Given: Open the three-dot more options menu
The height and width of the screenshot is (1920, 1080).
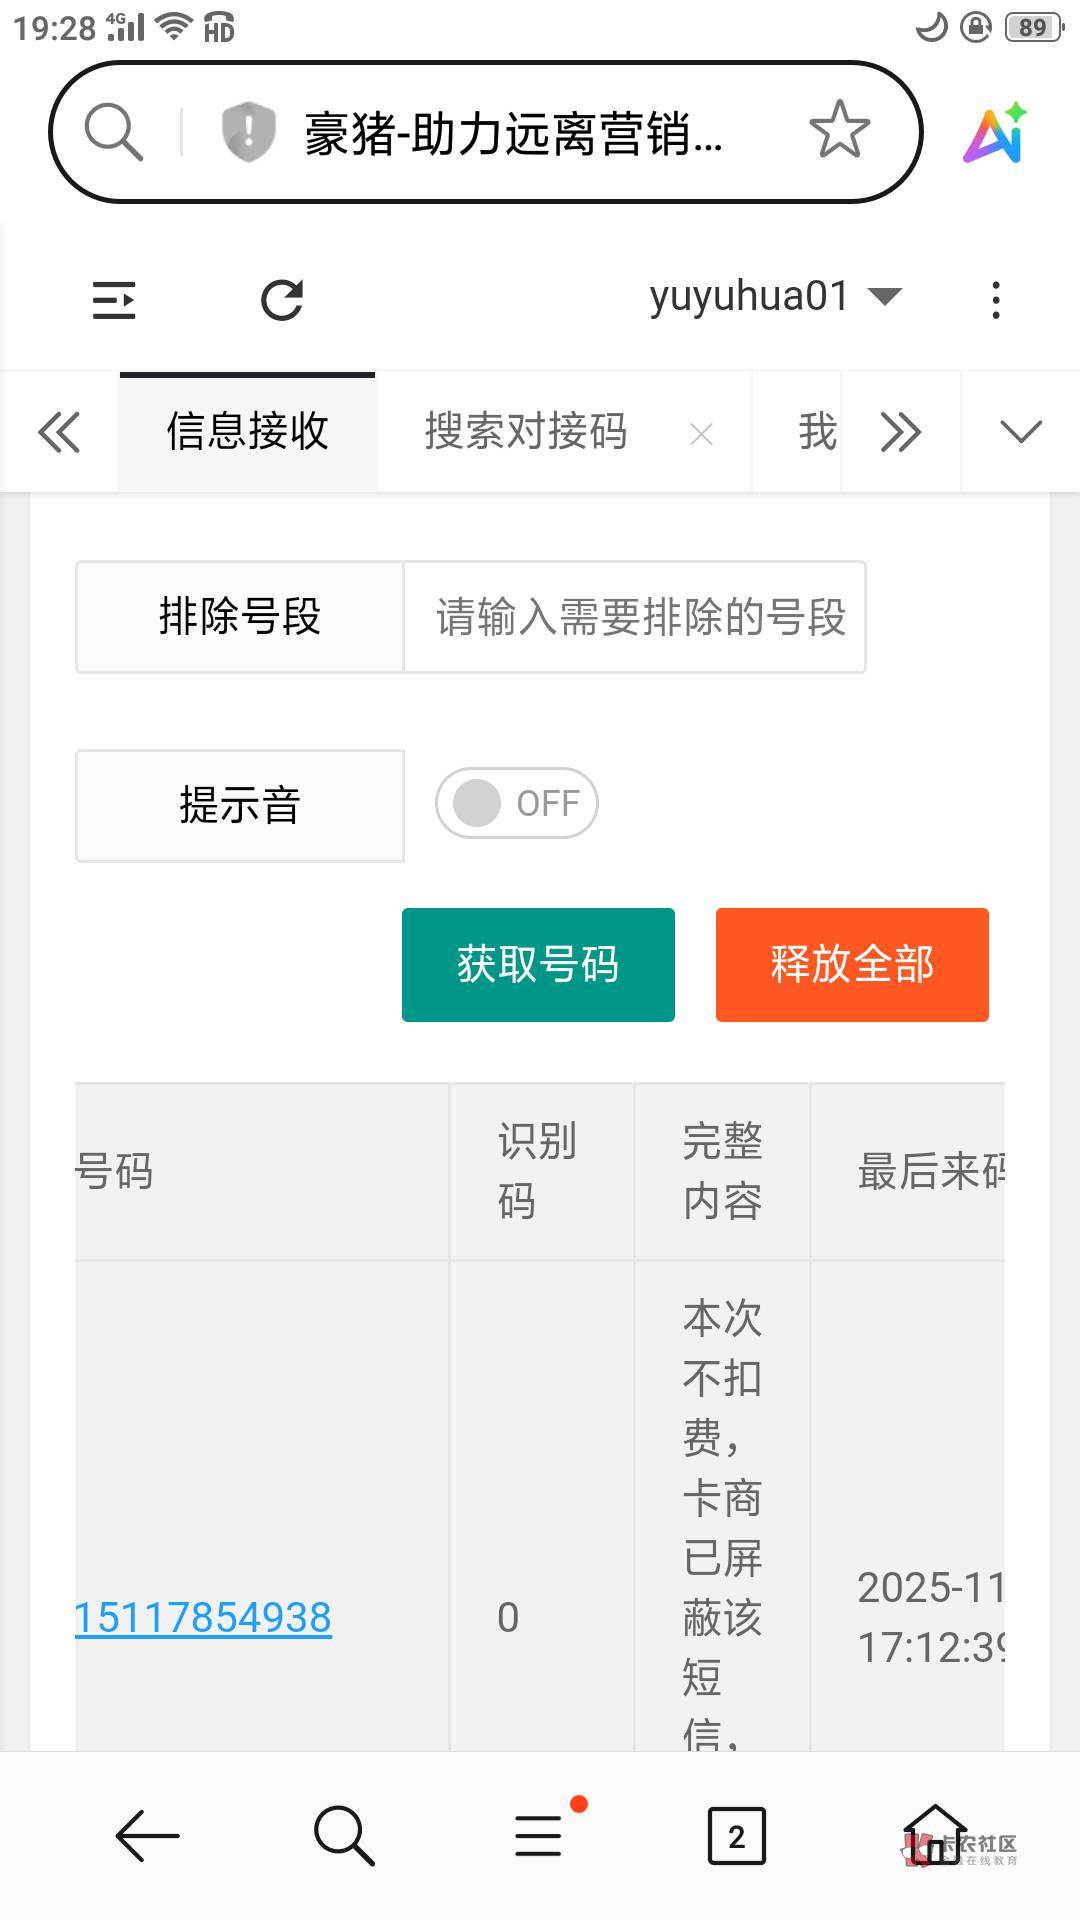Looking at the screenshot, I should 995,300.
